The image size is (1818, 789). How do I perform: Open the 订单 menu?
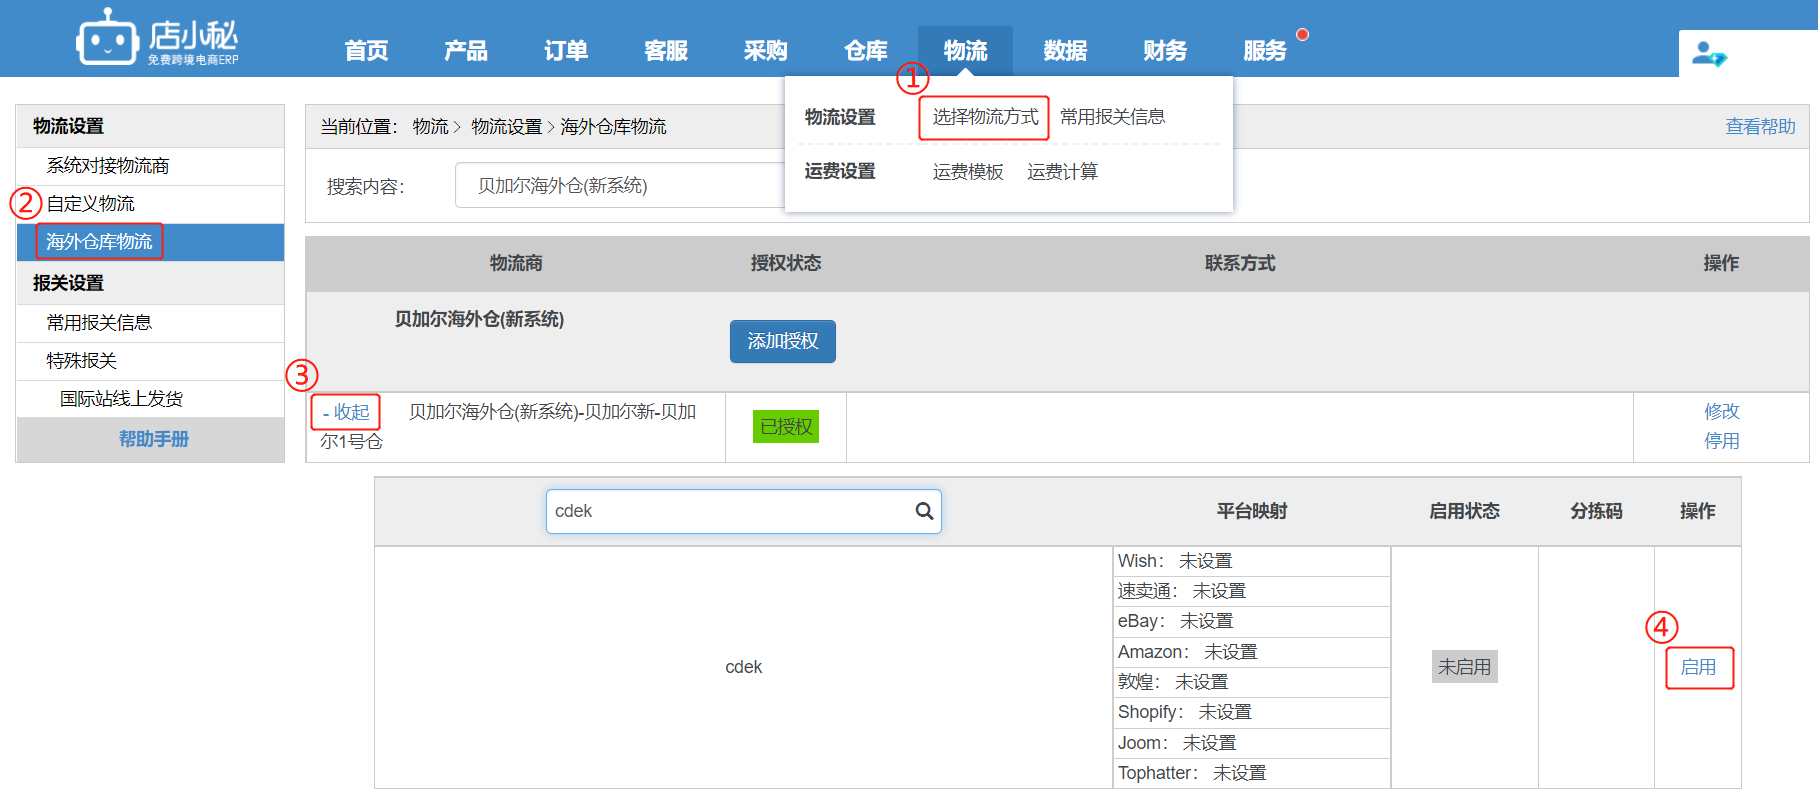click(x=566, y=51)
